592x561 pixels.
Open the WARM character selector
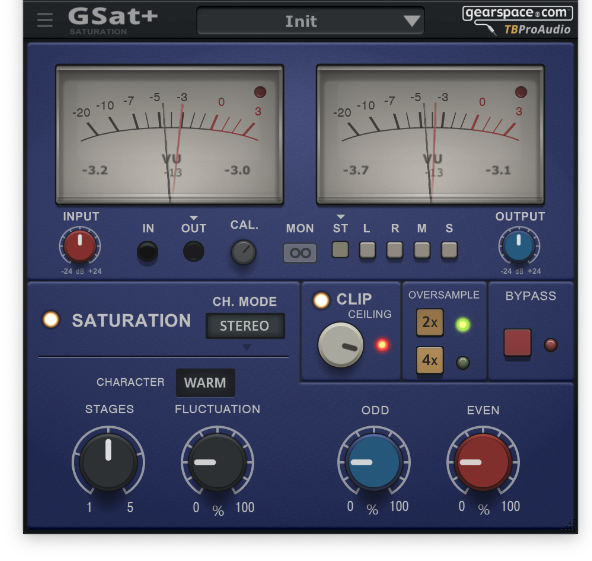pos(205,383)
